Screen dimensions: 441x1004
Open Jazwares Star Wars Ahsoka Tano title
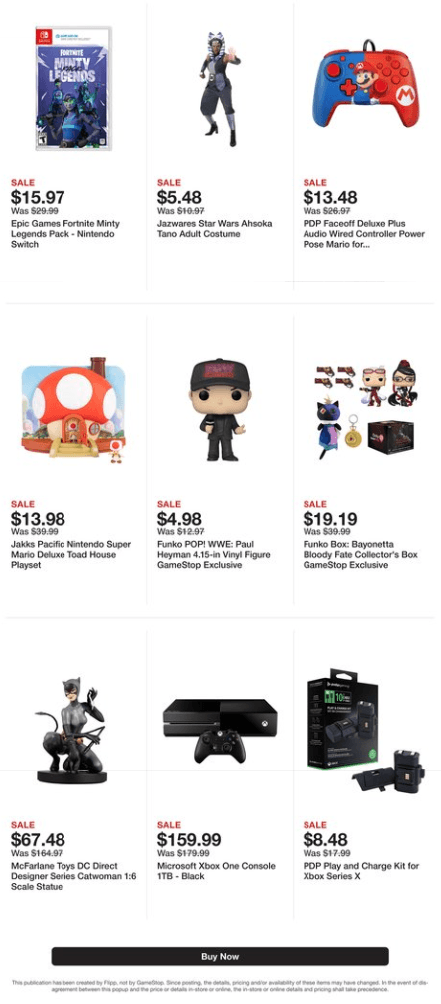coord(214,229)
